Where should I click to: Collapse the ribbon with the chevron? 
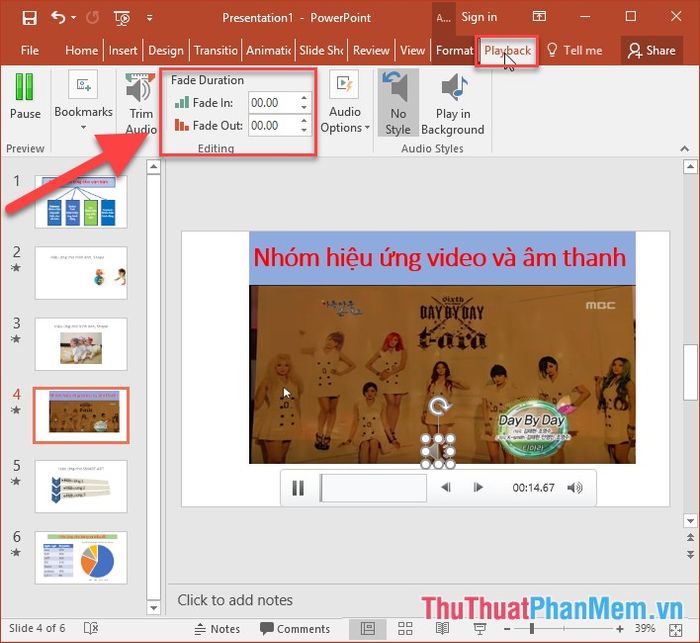pos(684,149)
